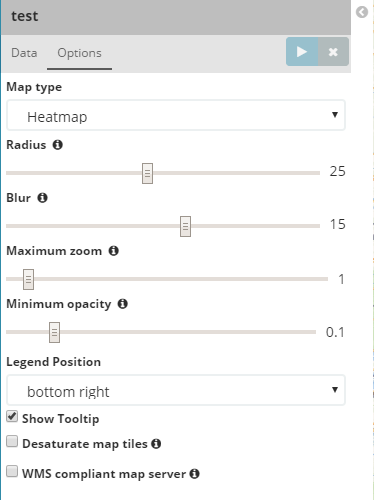This screenshot has height=500, width=374.
Task: Enable Desaturate map tiles checkbox
Action: click(x=12, y=441)
